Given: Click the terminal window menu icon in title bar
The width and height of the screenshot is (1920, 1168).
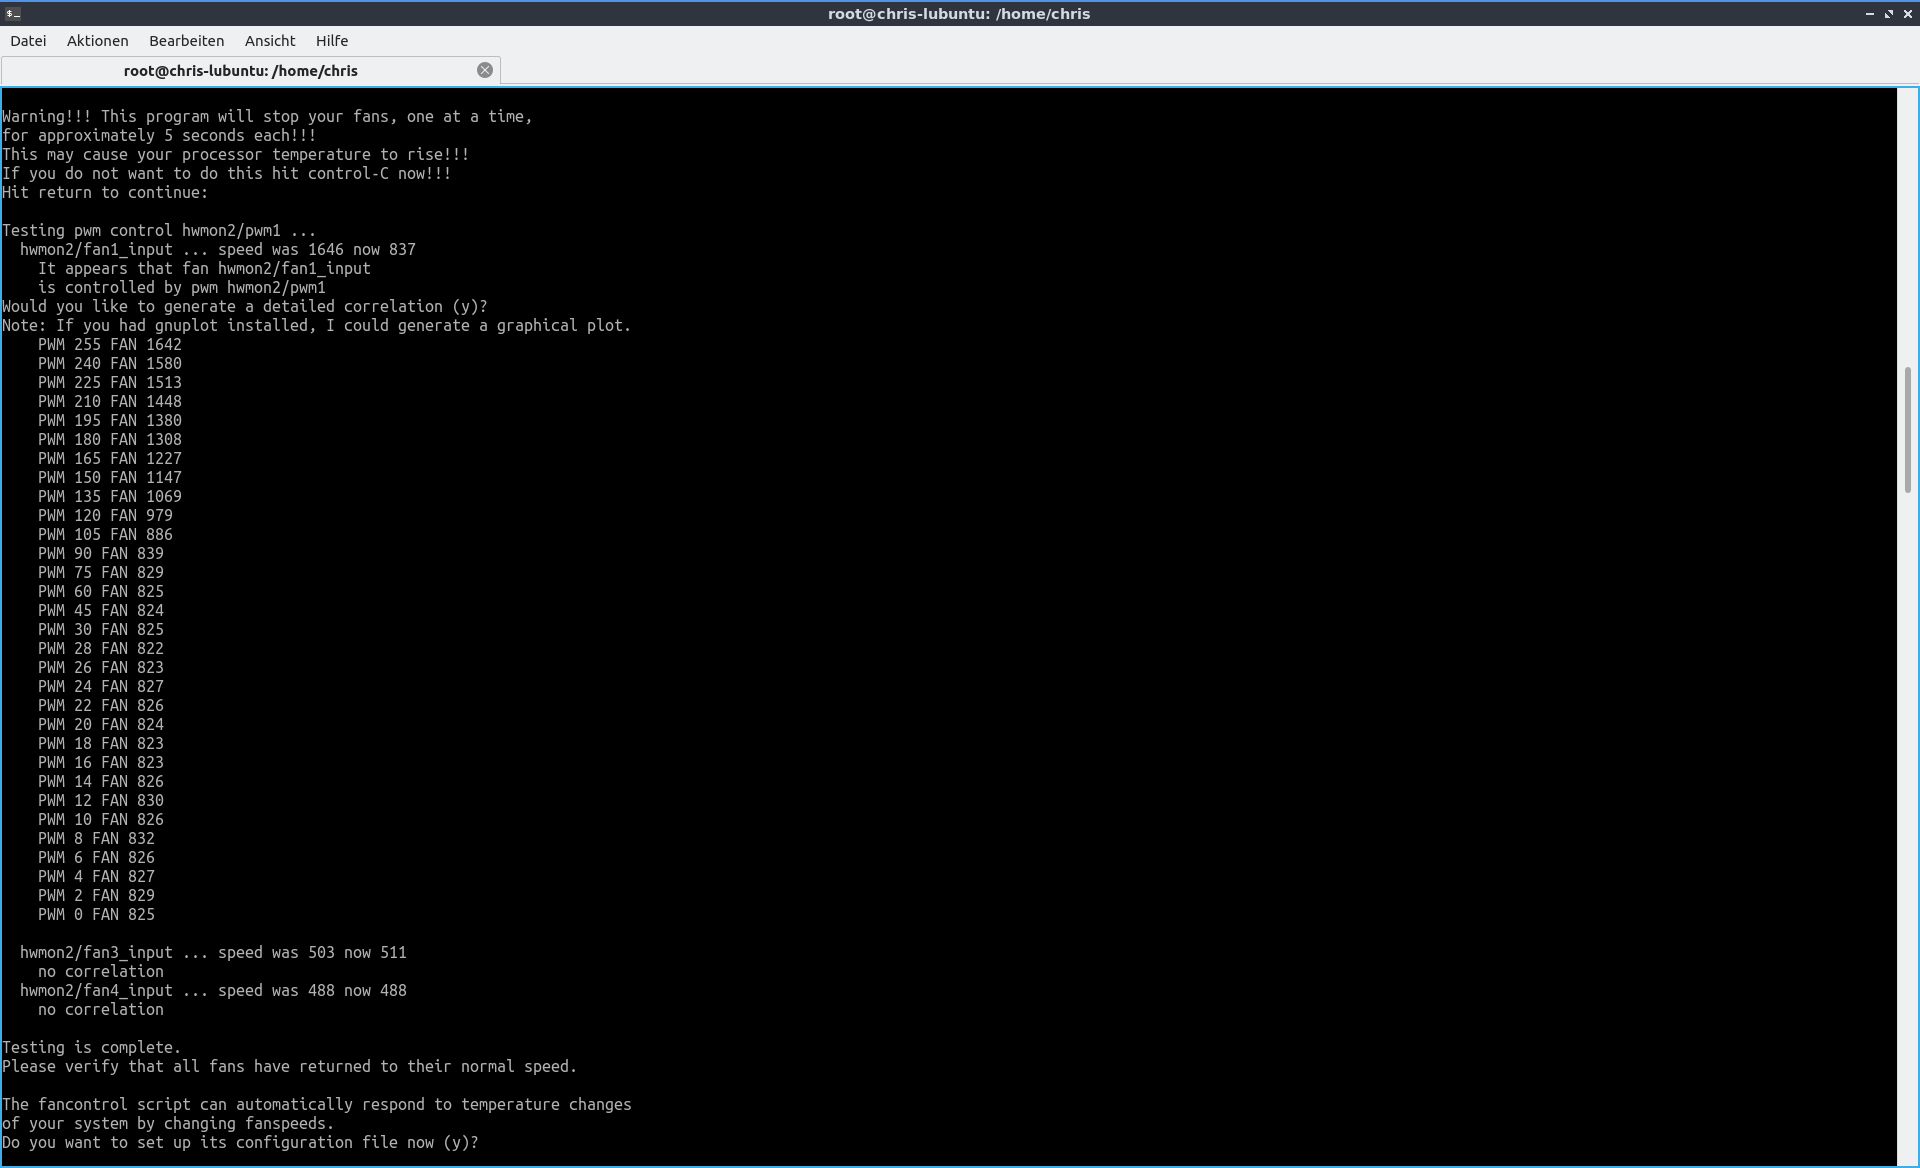Looking at the screenshot, I should 12,13.
